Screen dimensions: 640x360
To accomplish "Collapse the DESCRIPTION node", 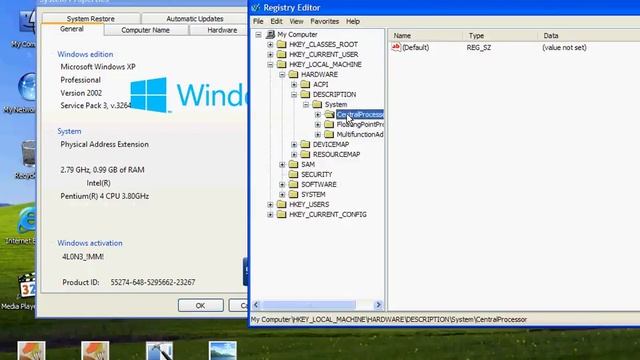I will point(294,94).
